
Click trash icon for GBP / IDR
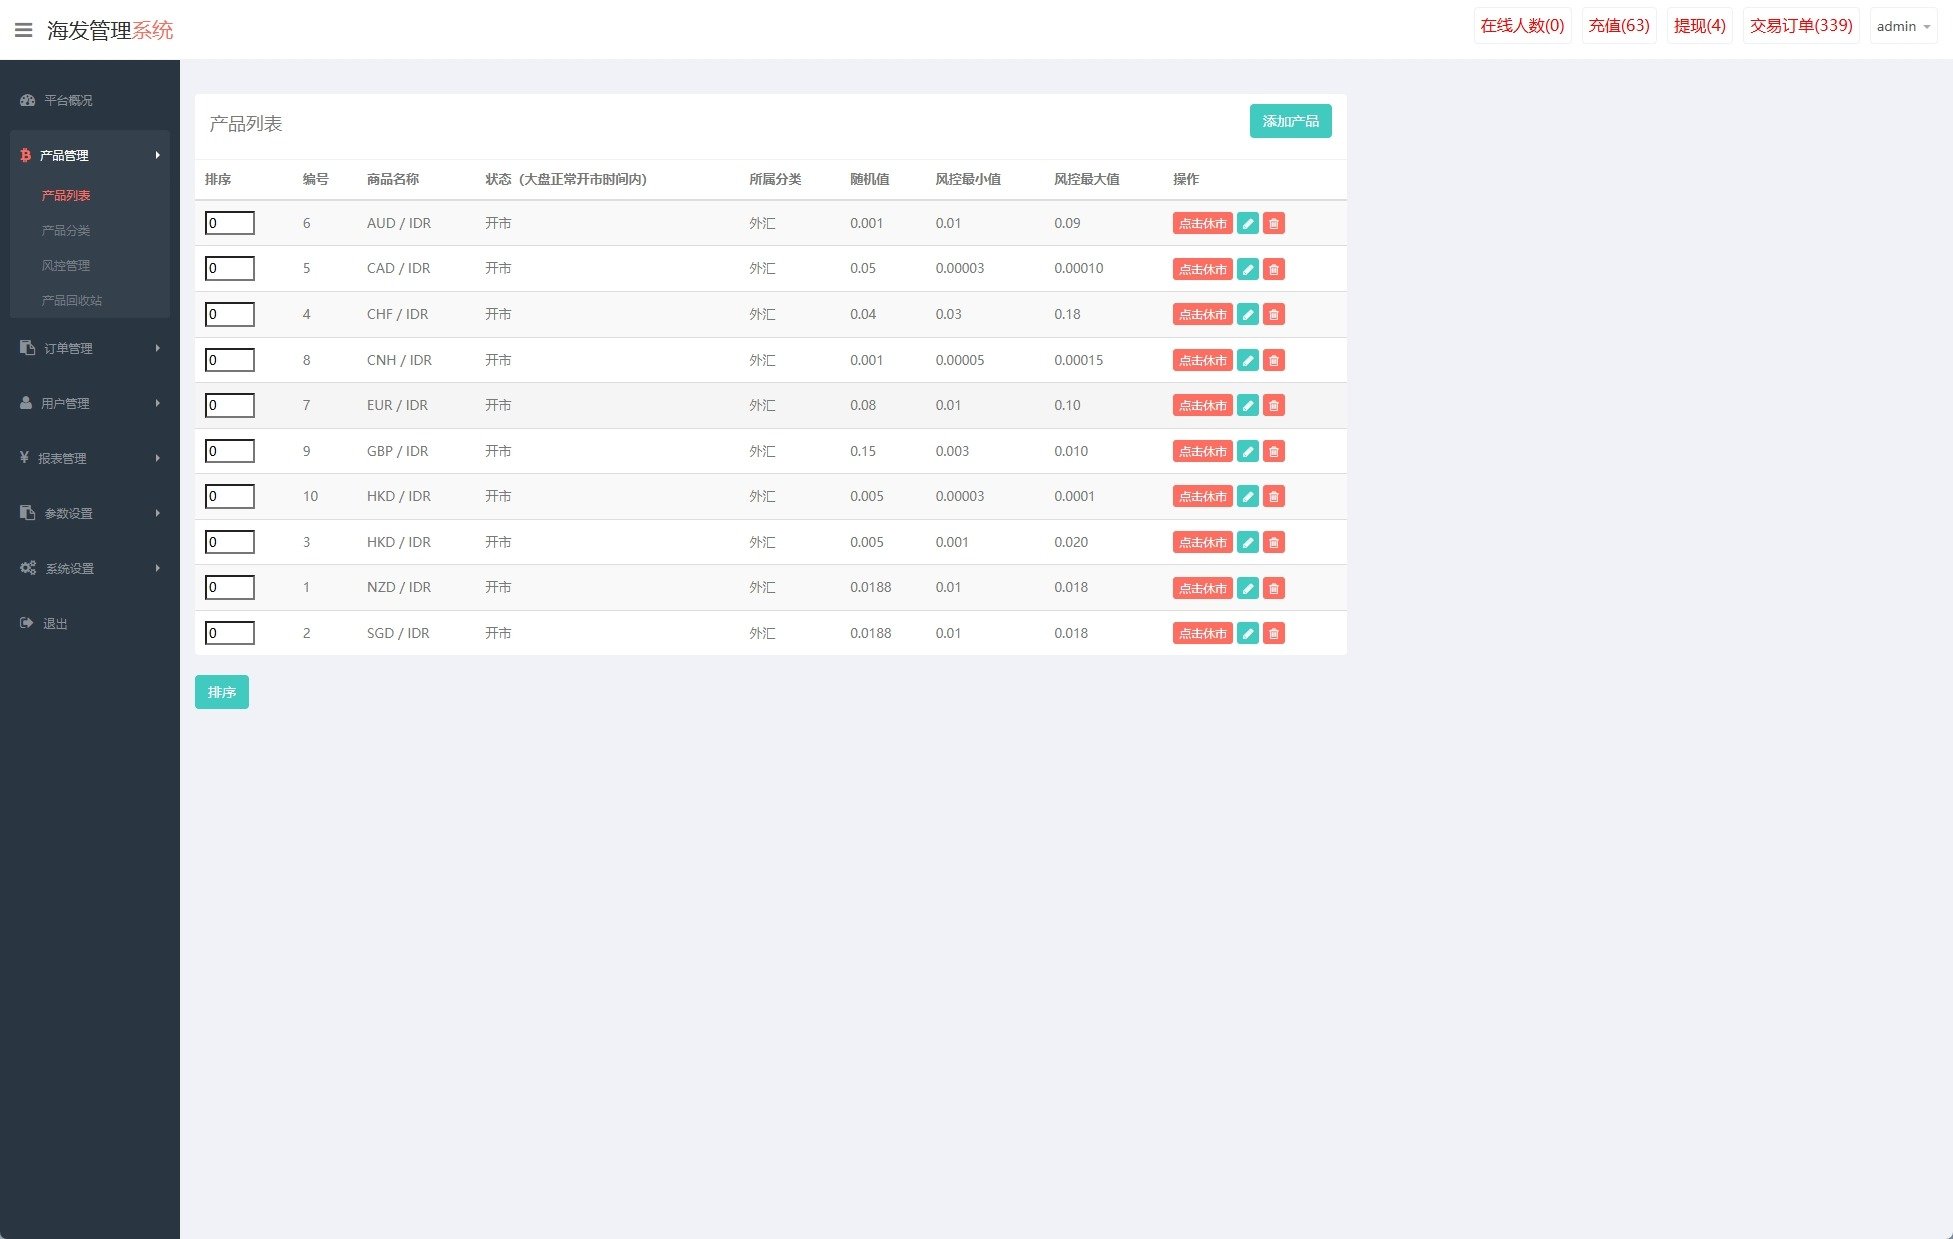pos(1273,451)
